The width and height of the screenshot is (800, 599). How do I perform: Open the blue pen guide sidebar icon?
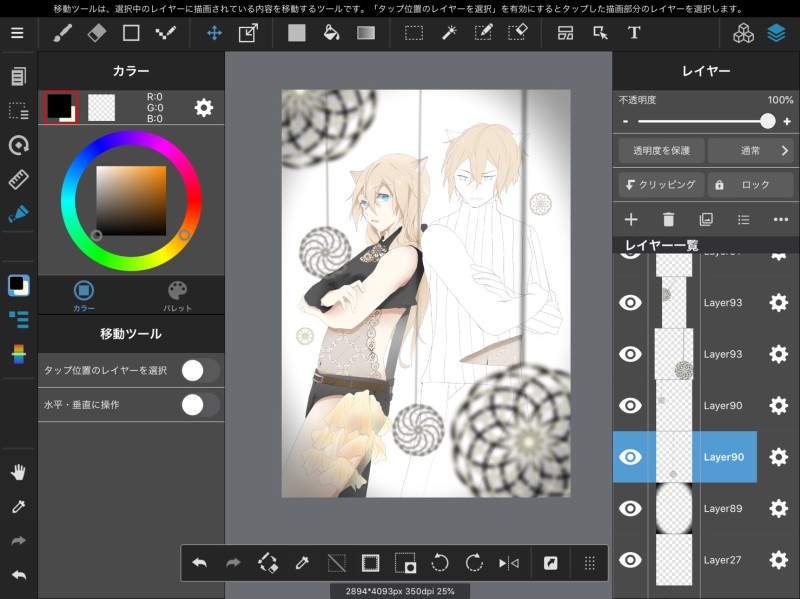click(18, 214)
